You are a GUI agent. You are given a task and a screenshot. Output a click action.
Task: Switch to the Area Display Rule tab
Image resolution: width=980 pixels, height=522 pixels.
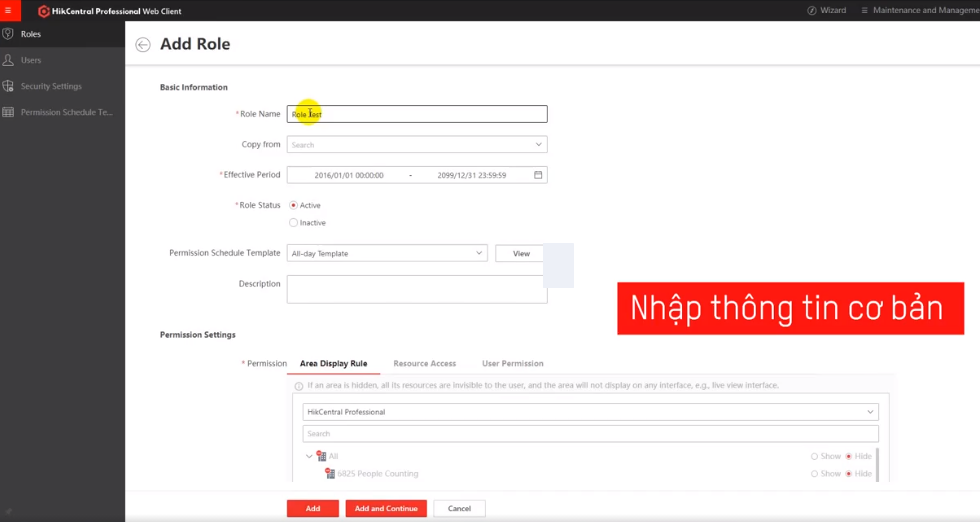(334, 363)
